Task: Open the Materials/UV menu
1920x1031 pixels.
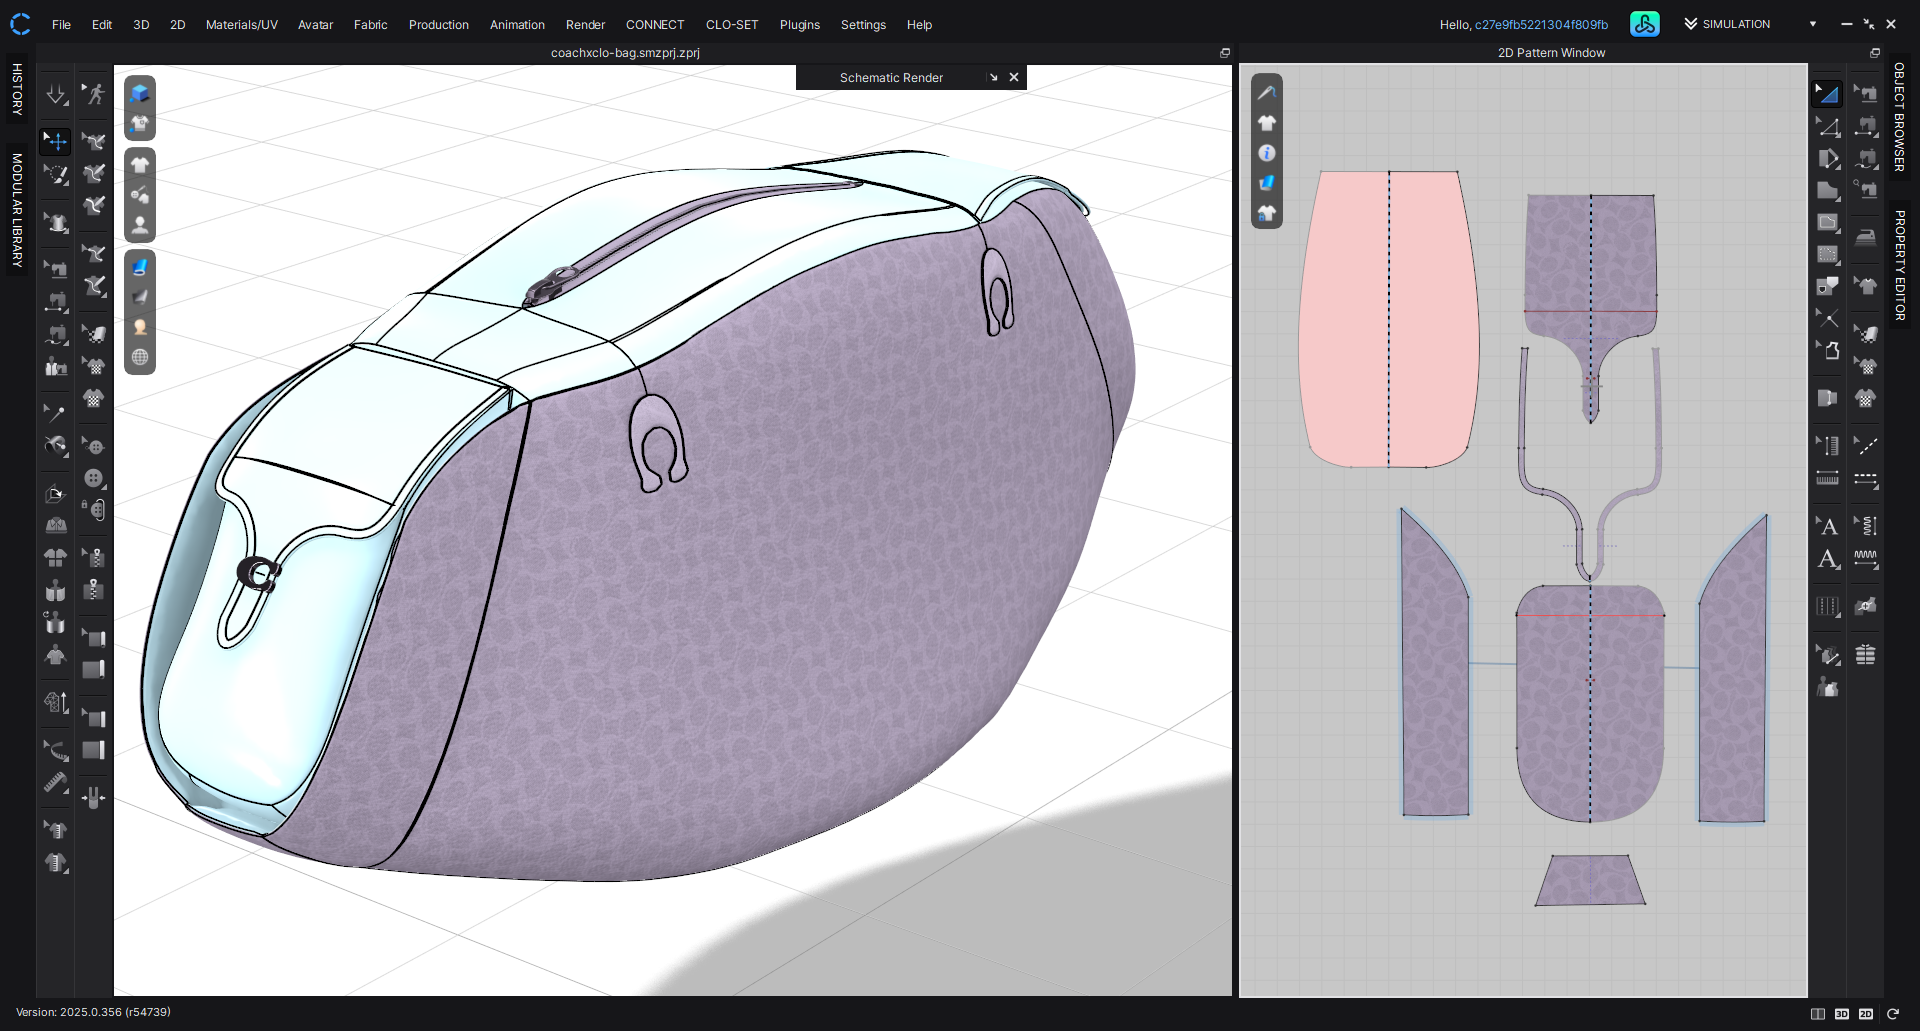Action: click(x=241, y=25)
